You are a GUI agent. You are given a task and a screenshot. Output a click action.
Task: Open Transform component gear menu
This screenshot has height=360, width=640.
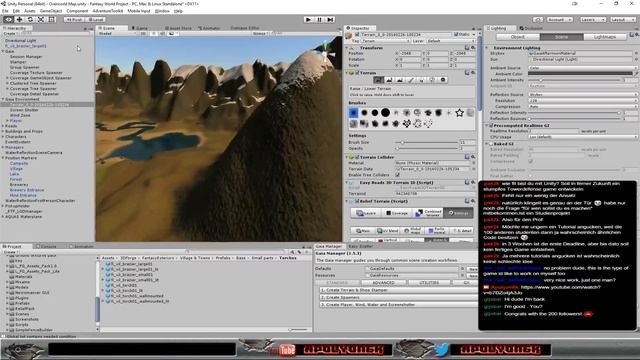click(x=473, y=48)
